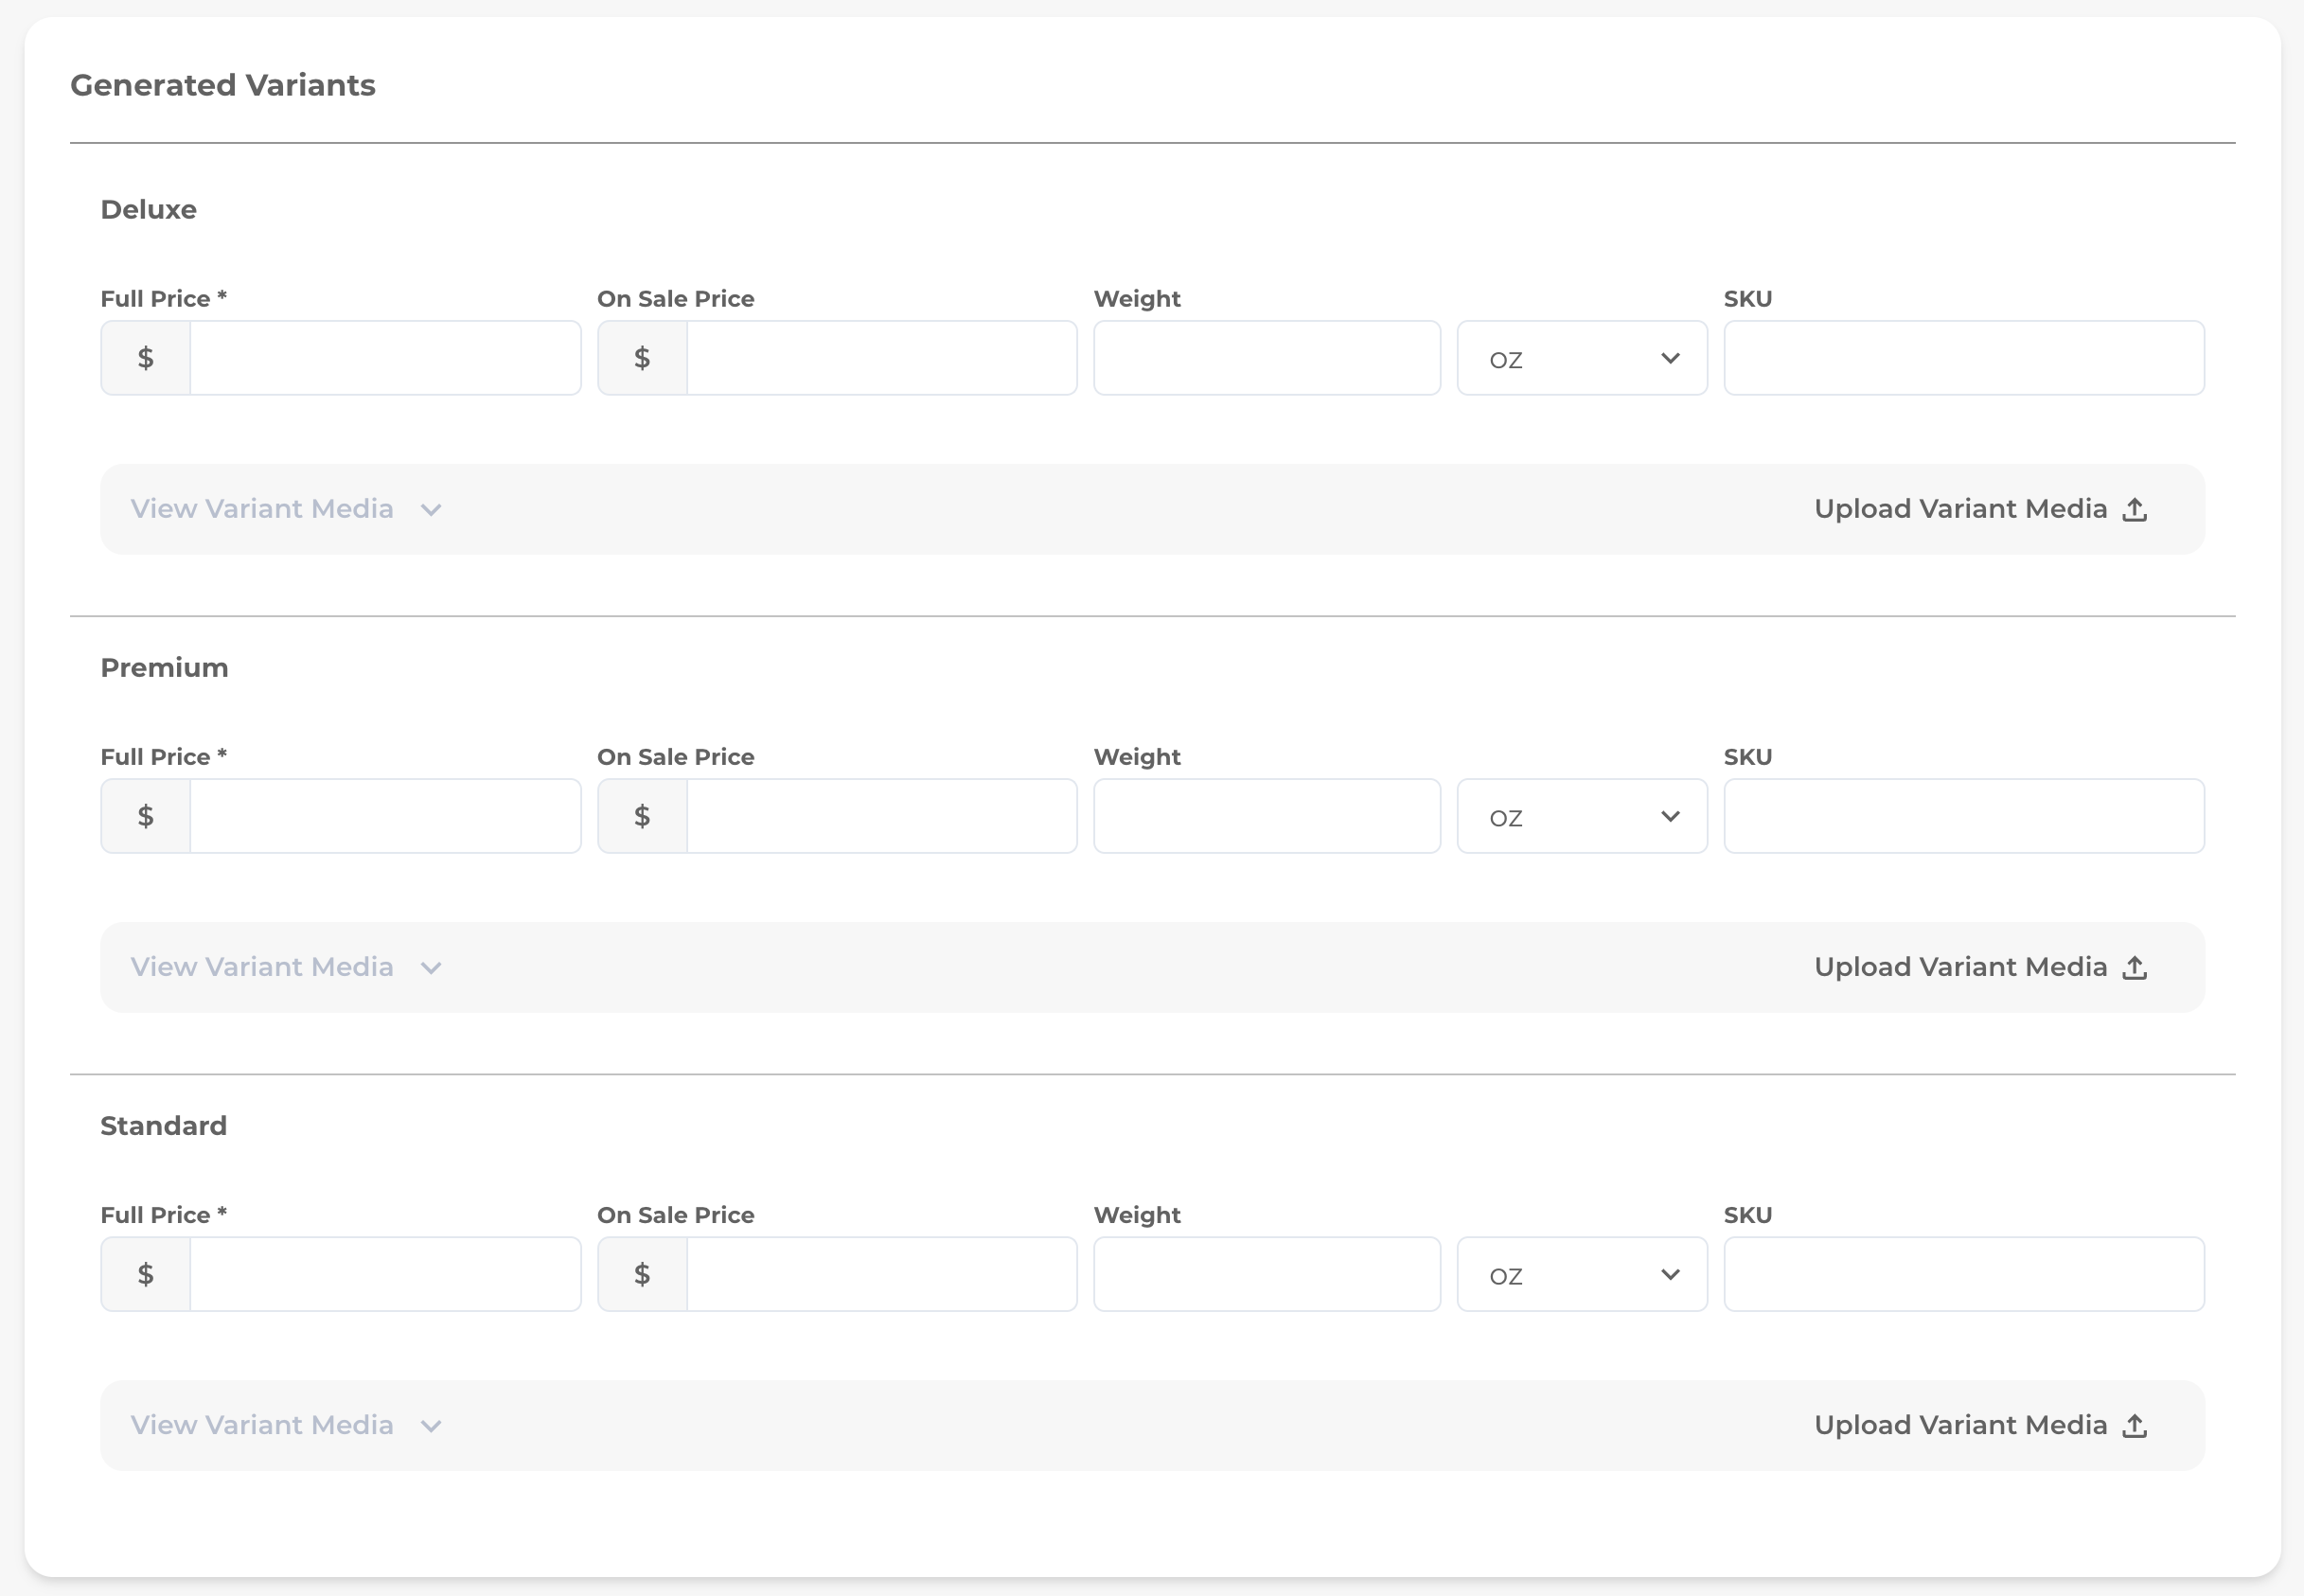Expand View Variant Media for Premium
Viewport: 2304px width, 1596px height.
tap(286, 967)
